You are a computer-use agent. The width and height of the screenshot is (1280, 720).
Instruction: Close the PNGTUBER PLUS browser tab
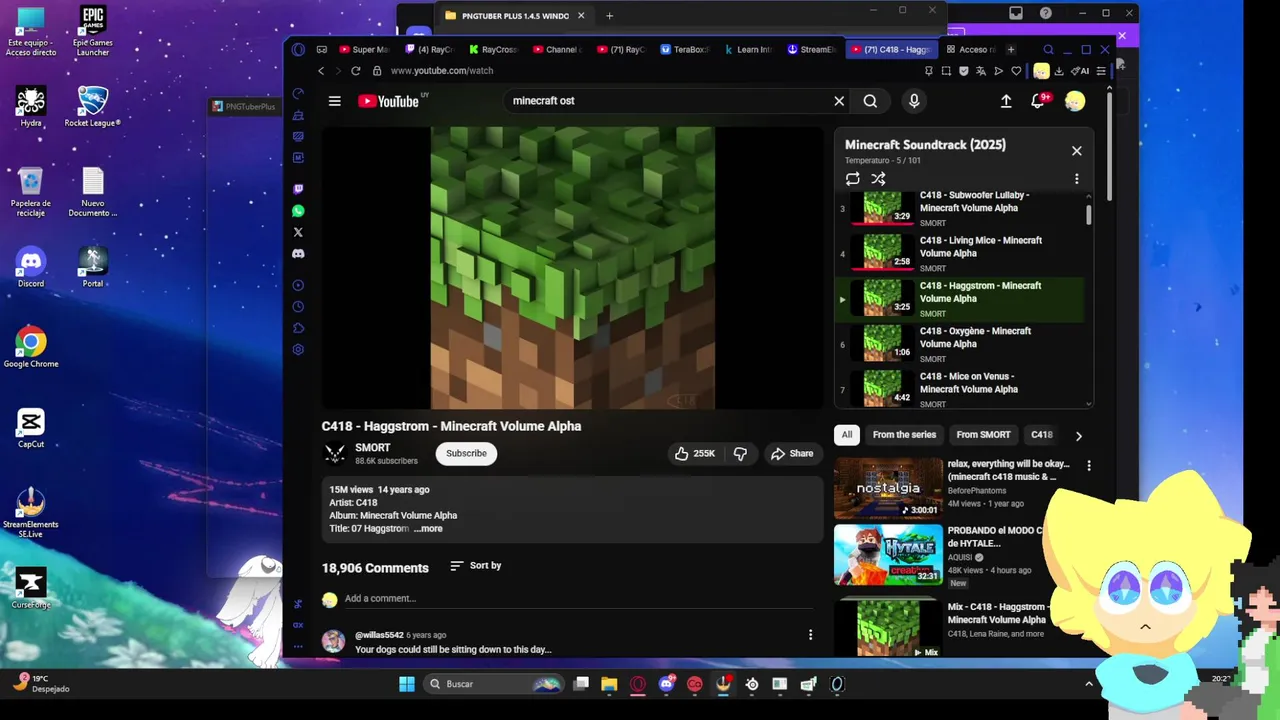(581, 16)
